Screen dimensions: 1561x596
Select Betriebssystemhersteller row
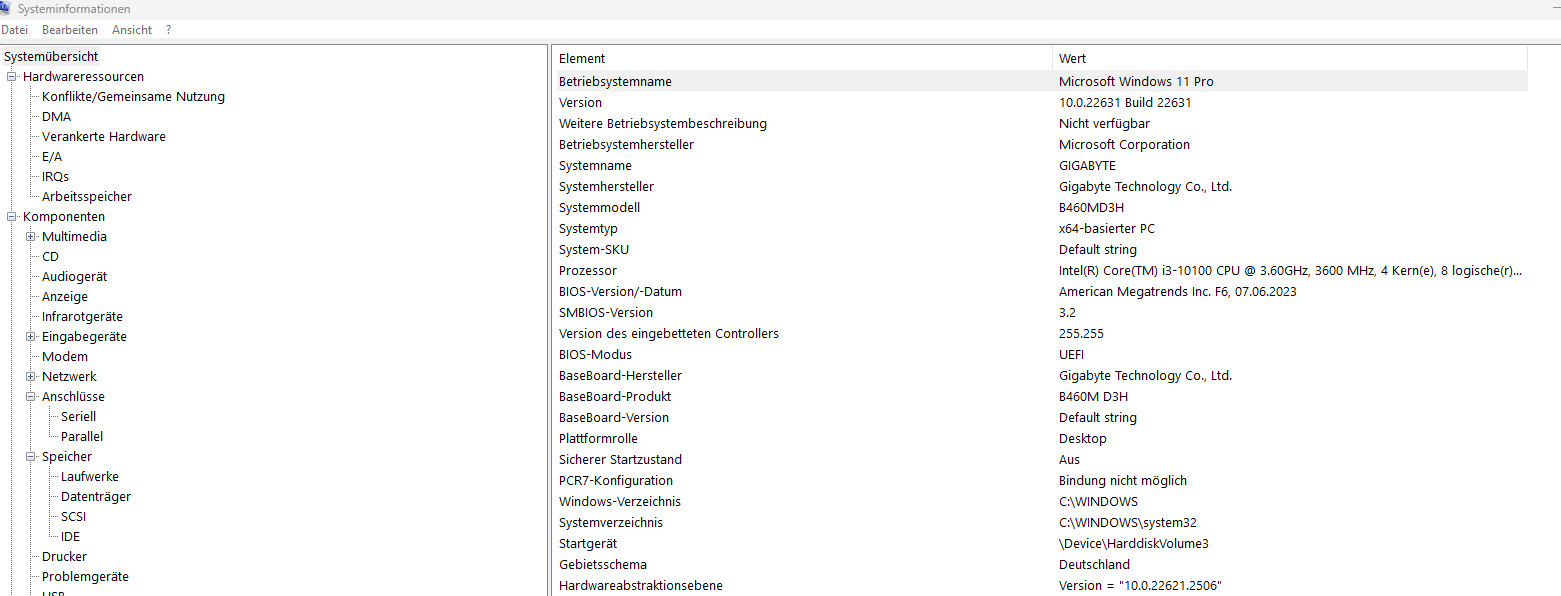(1041, 145)
